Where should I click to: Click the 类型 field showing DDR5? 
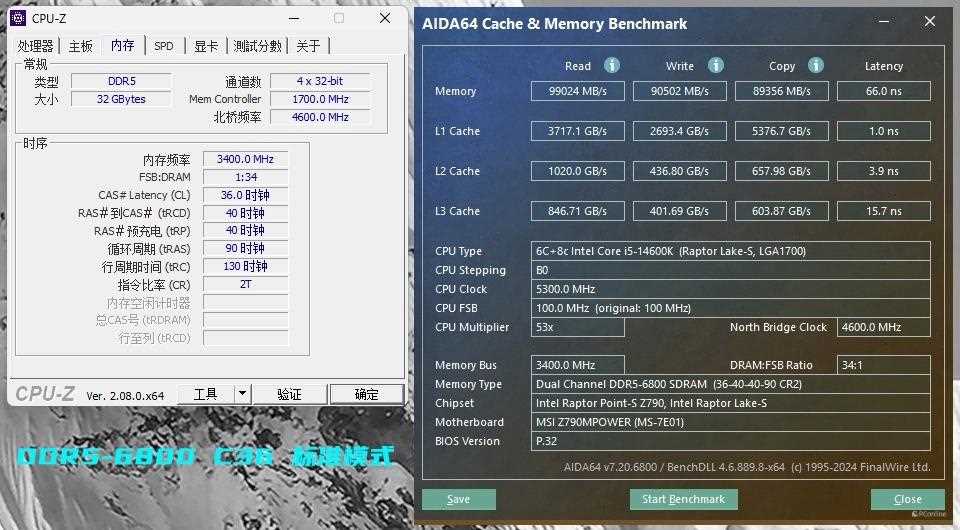(x=121, y=81)
